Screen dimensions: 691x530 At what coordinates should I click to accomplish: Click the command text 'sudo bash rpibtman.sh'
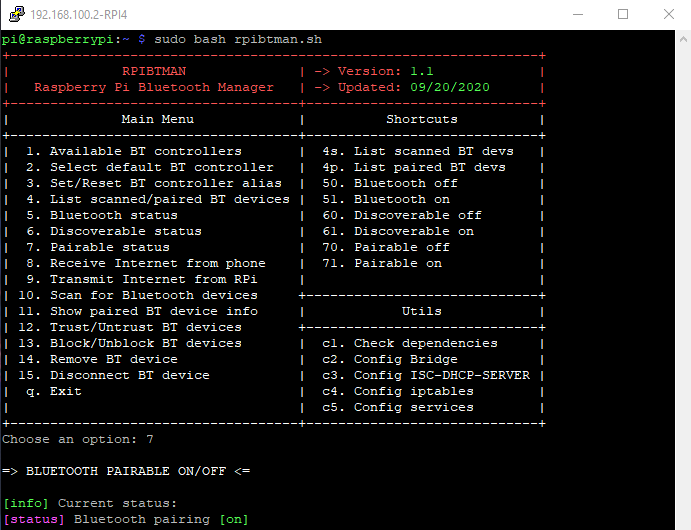(238, 39)
